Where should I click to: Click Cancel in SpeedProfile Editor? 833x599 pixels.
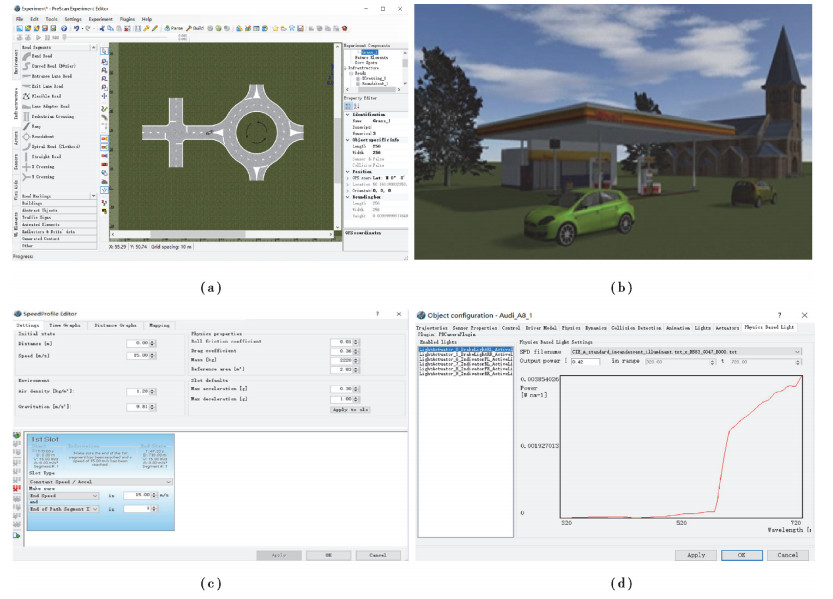click(x=377, y=554)
